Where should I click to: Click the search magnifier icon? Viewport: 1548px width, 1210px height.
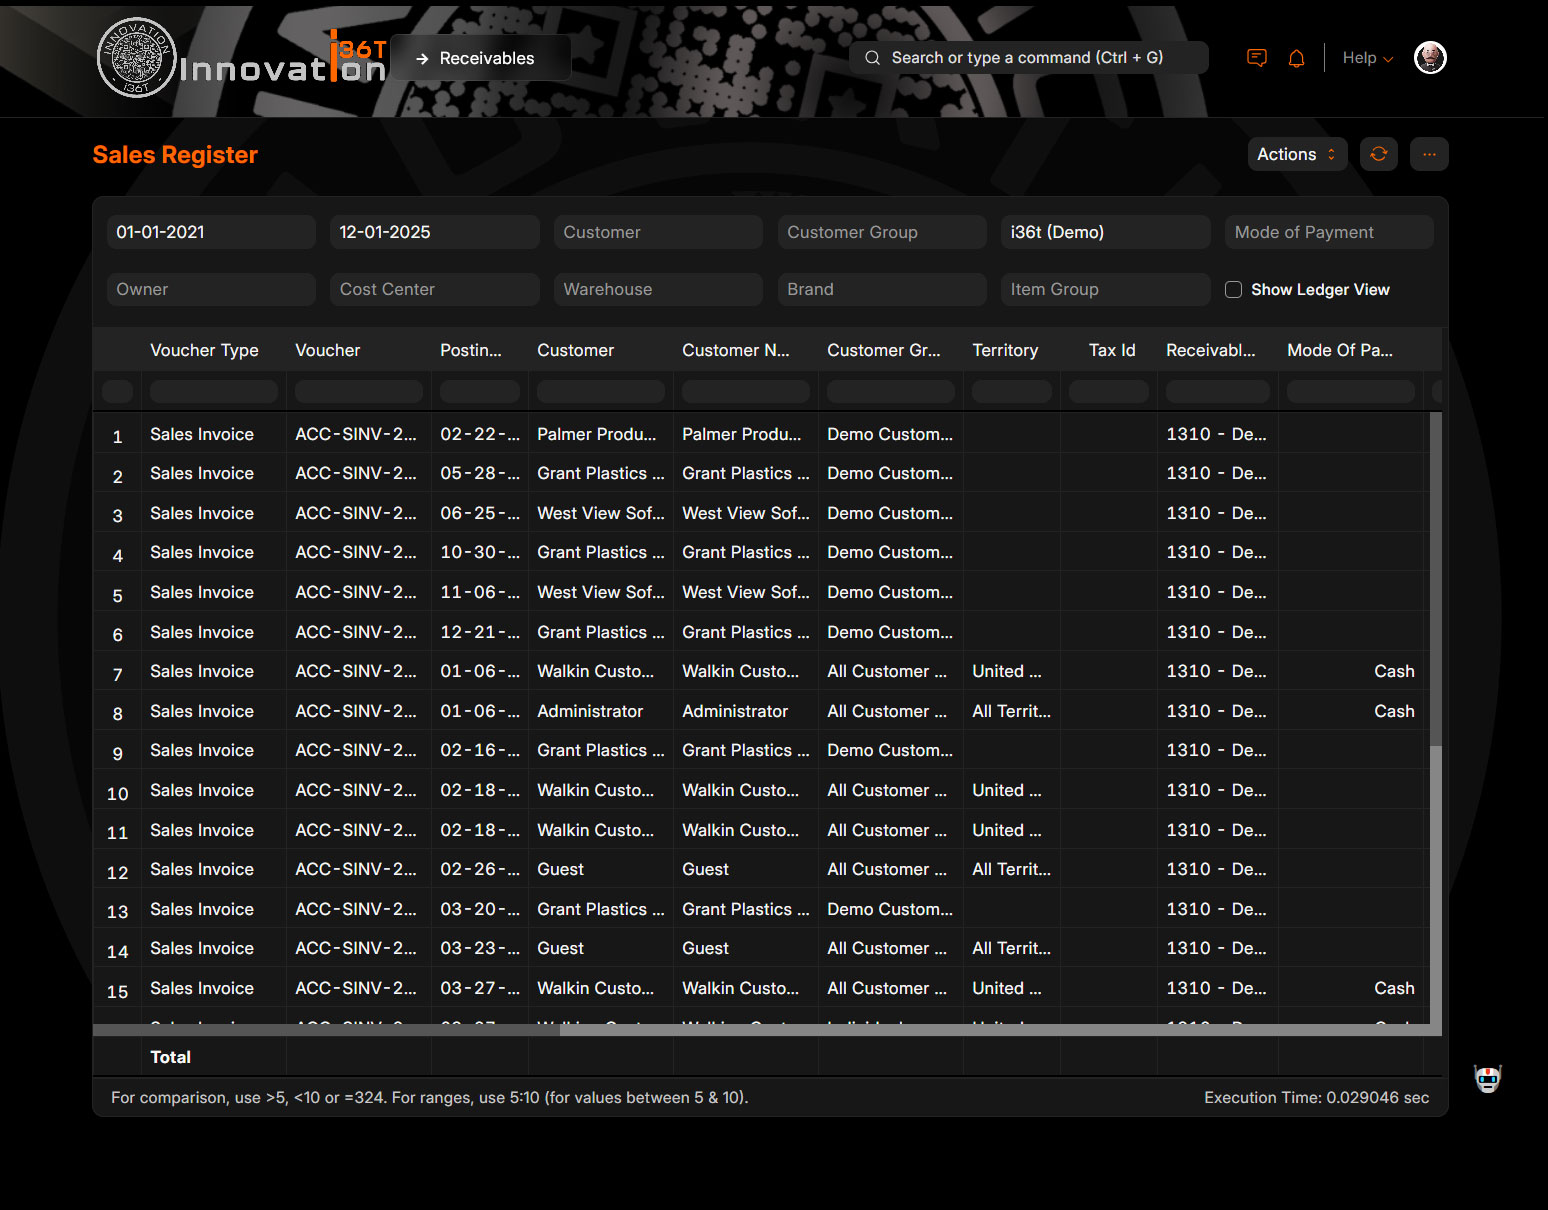(872, 58)
